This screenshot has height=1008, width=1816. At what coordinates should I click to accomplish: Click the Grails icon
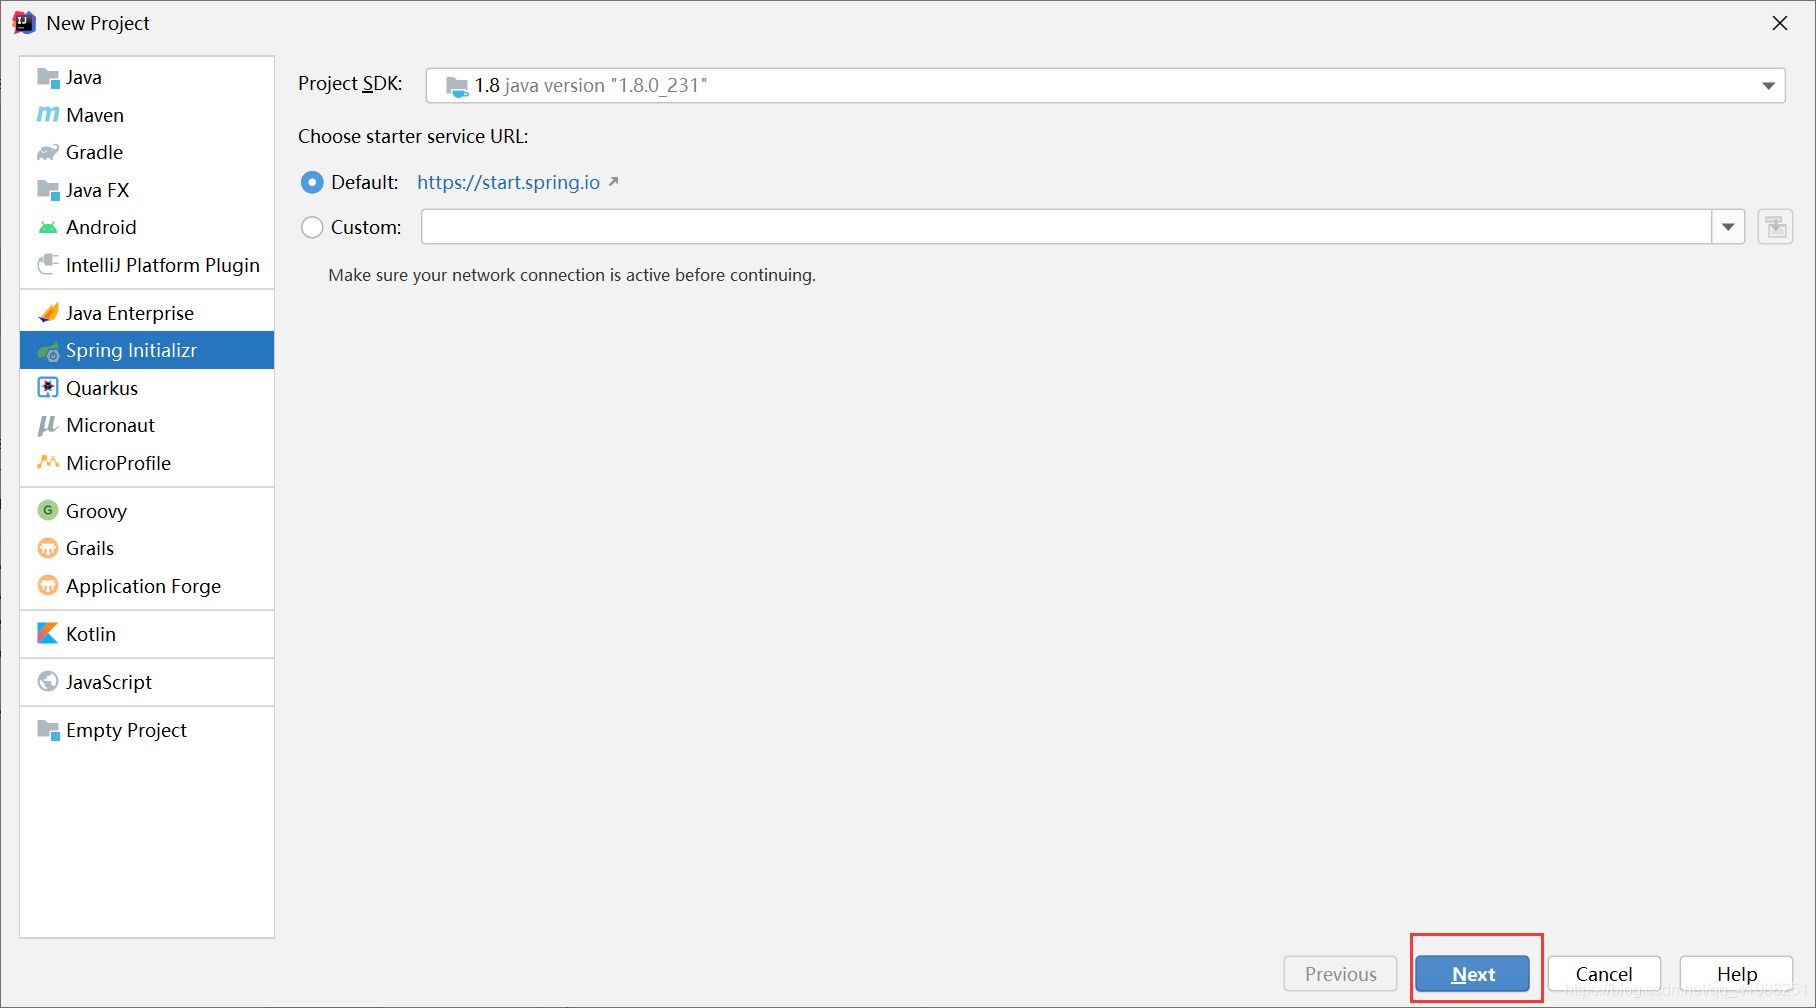47,548
